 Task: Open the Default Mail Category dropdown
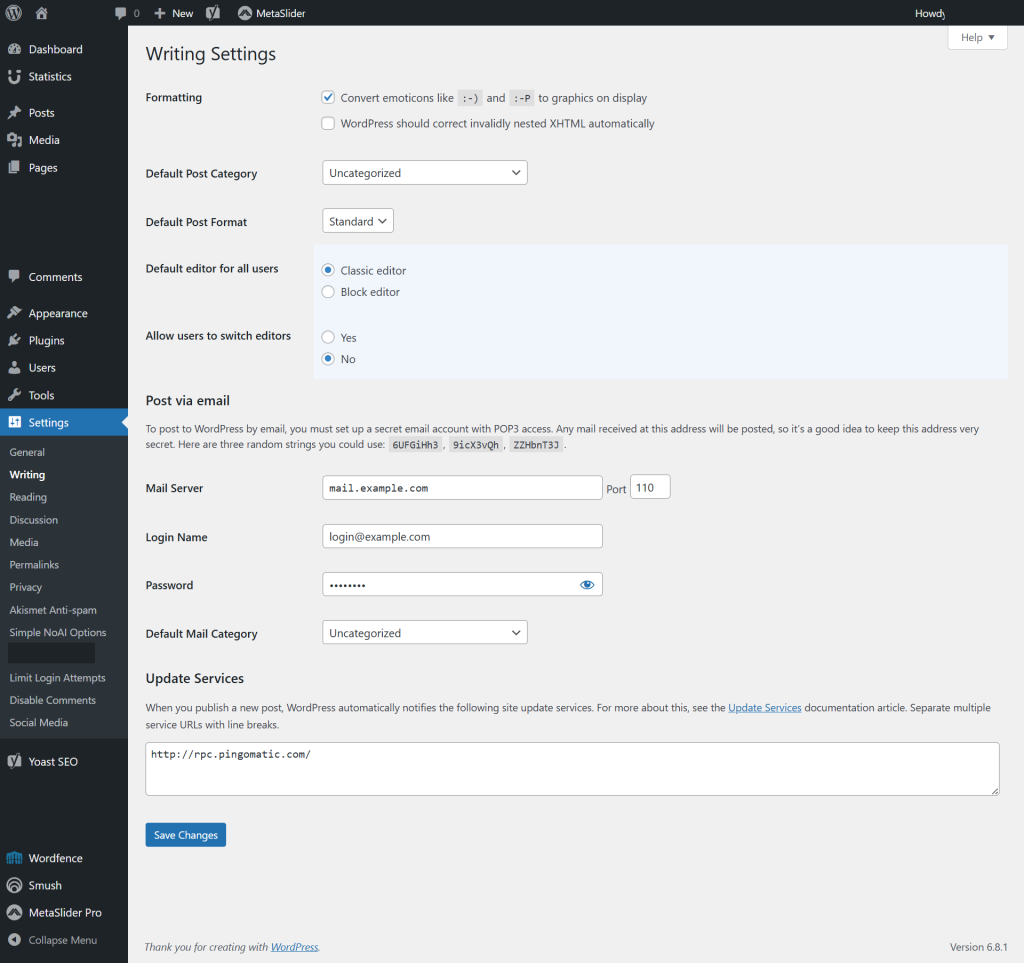coord(424,633)
